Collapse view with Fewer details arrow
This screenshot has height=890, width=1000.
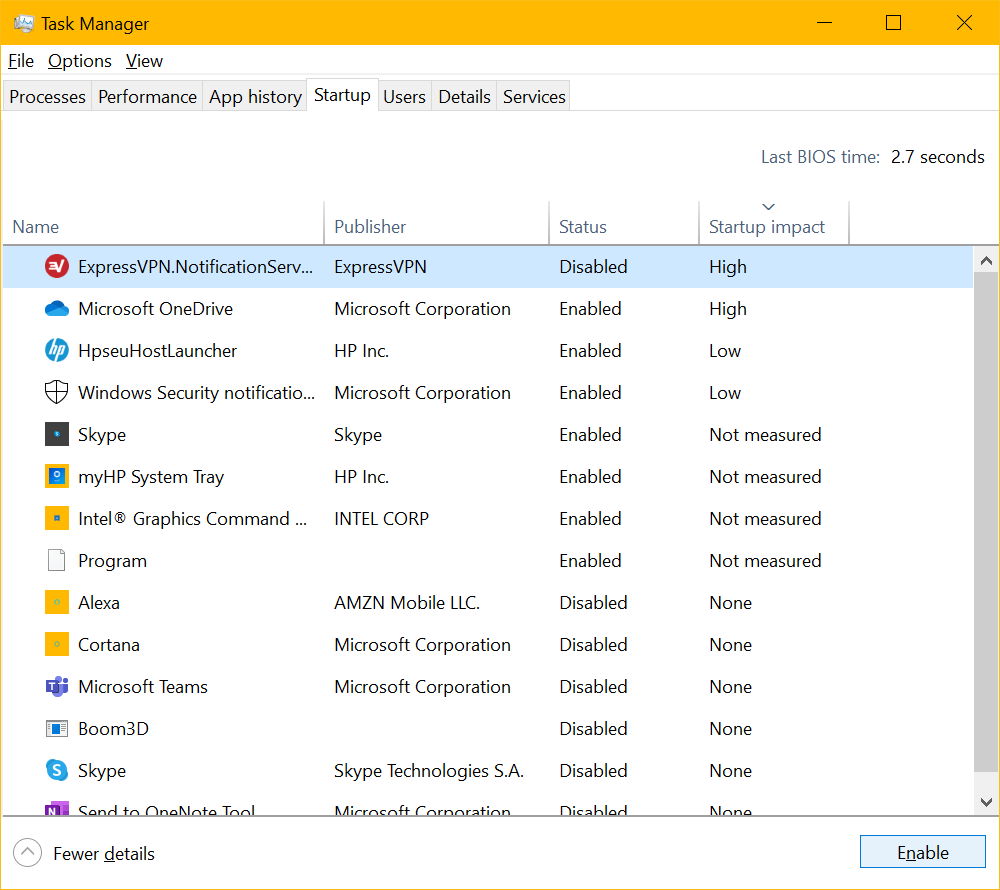tap(28, 853)
